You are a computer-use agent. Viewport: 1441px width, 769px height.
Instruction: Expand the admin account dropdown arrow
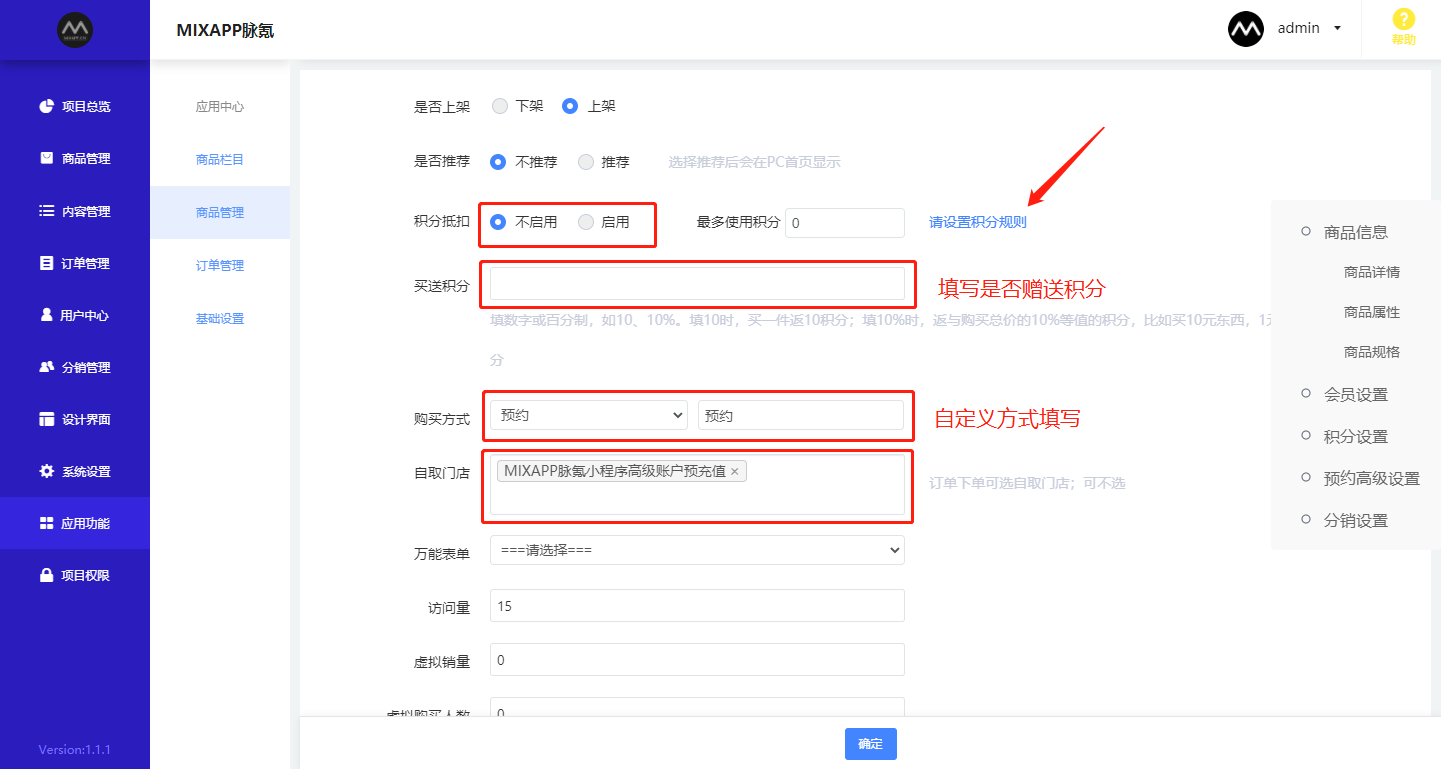(x=1338, y=29)
